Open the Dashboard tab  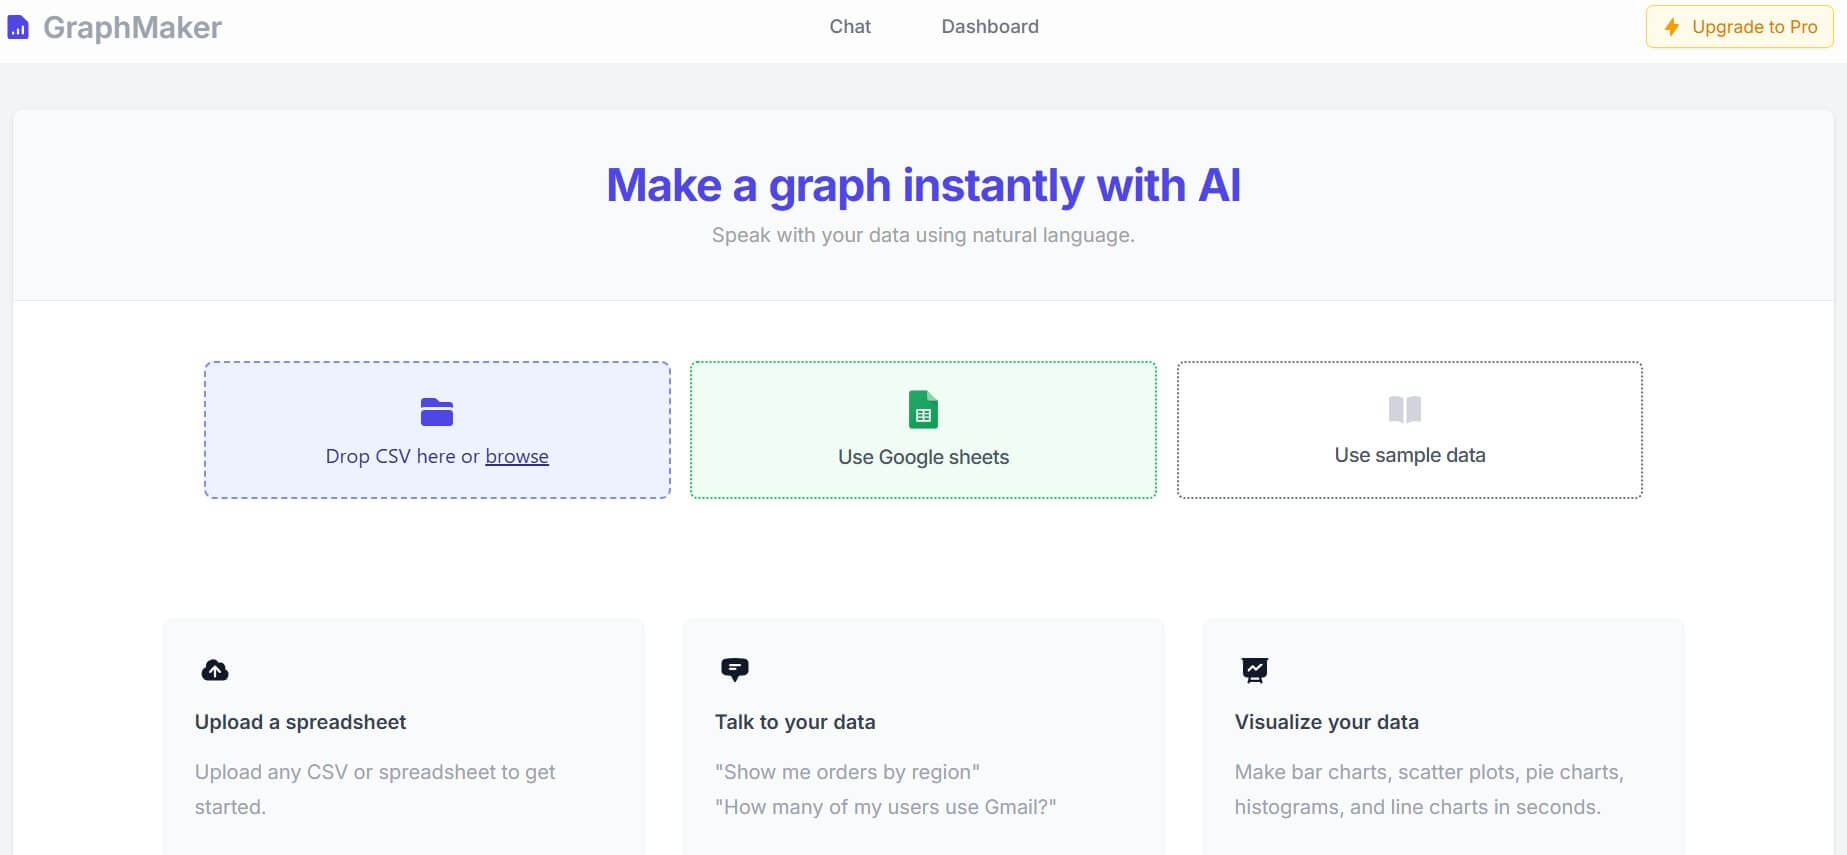pos(990,27)
